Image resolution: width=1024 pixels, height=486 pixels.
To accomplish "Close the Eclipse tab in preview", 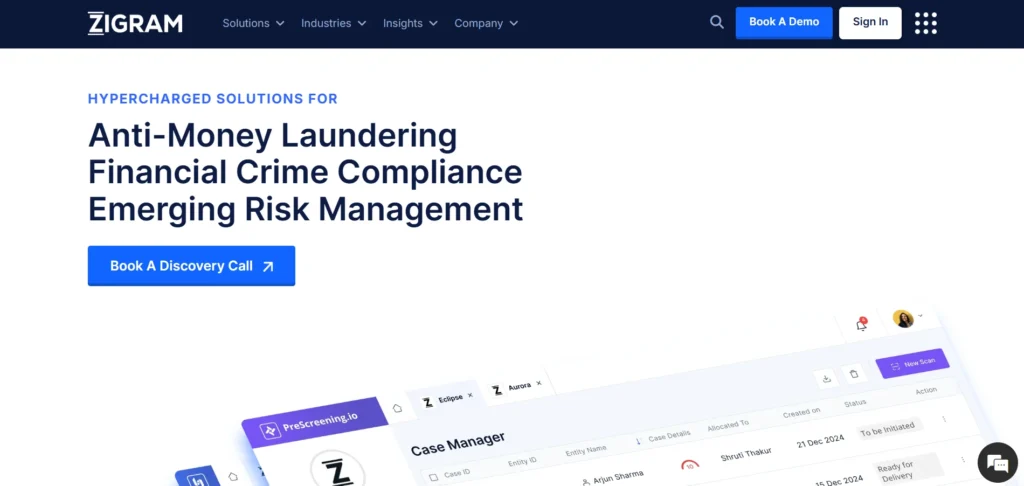I will tap(470, 395).
